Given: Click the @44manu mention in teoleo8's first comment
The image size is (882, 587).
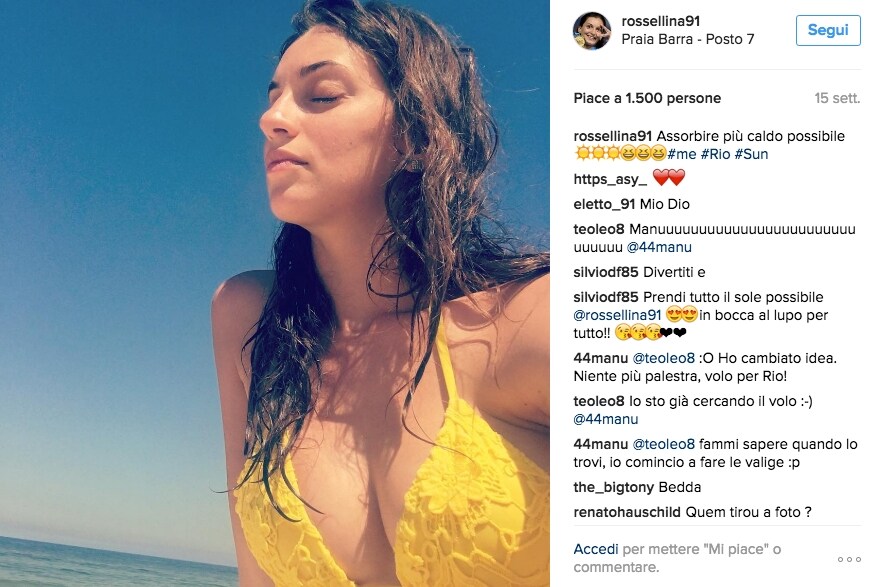Looking at the screenshot, I should (x=659, y=247).
